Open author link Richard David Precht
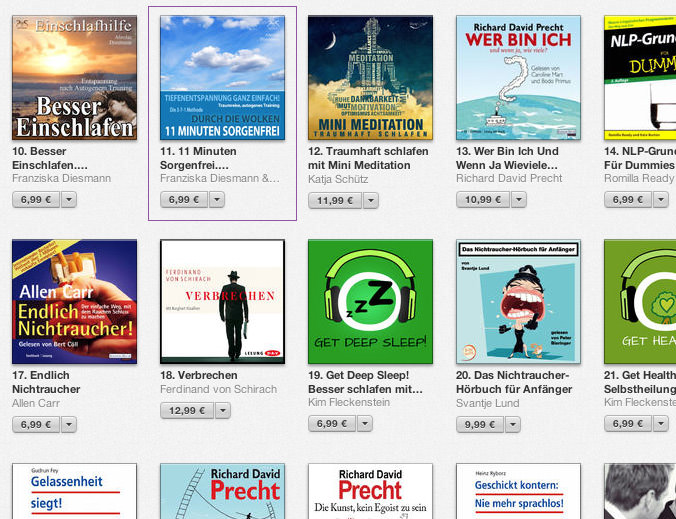The image size is (676, 519). tap(509, 178)
